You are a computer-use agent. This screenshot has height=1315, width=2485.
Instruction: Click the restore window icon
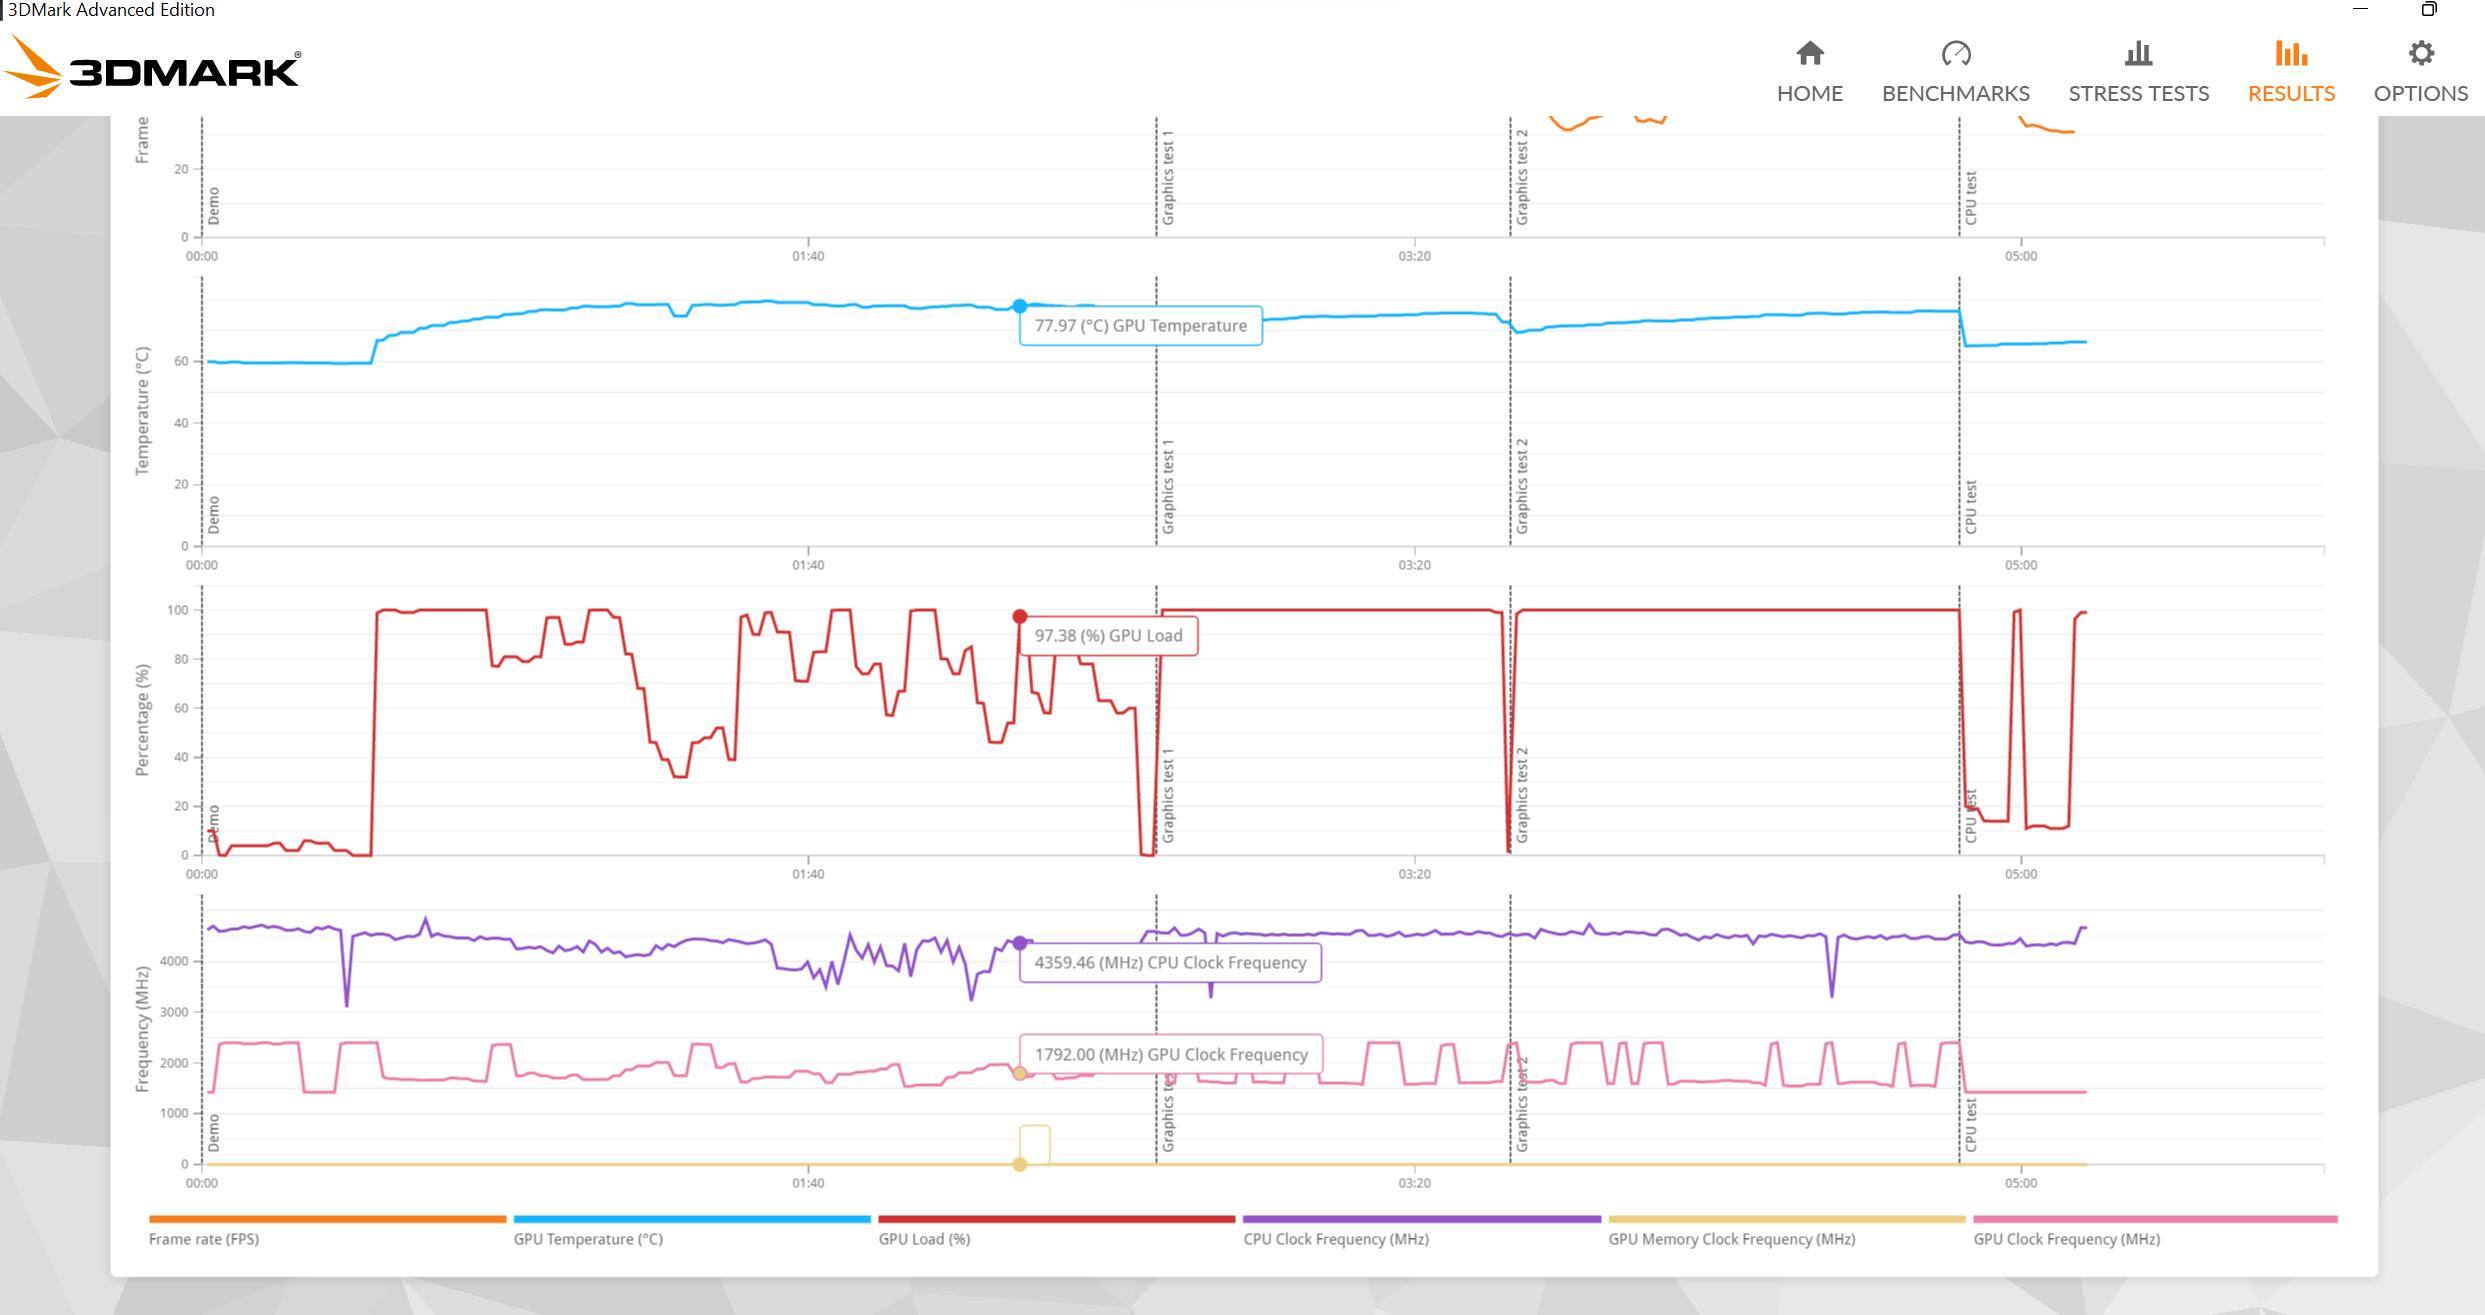click(2429, 9)
